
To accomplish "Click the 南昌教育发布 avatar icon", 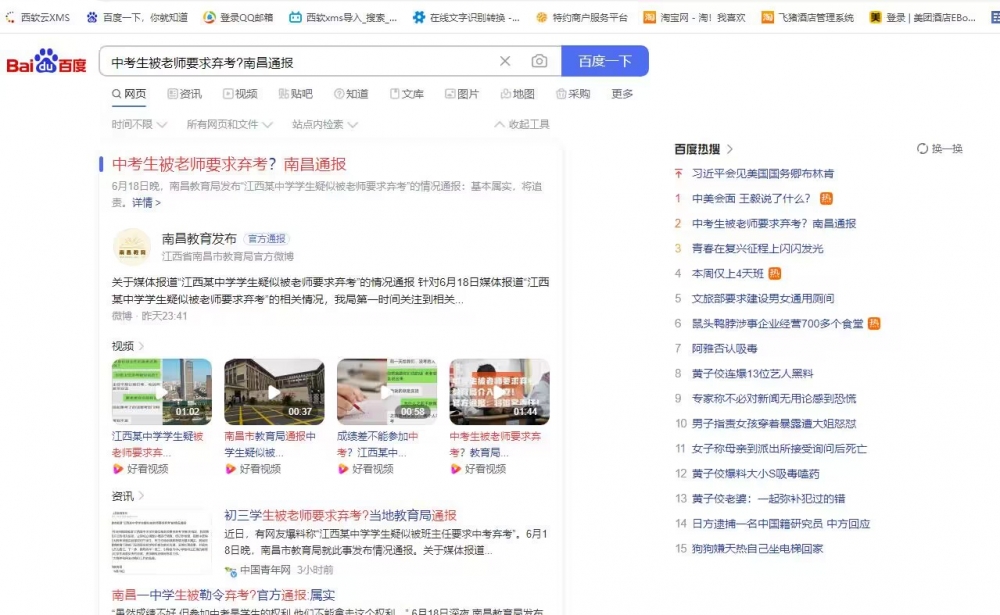I will 131,247.
